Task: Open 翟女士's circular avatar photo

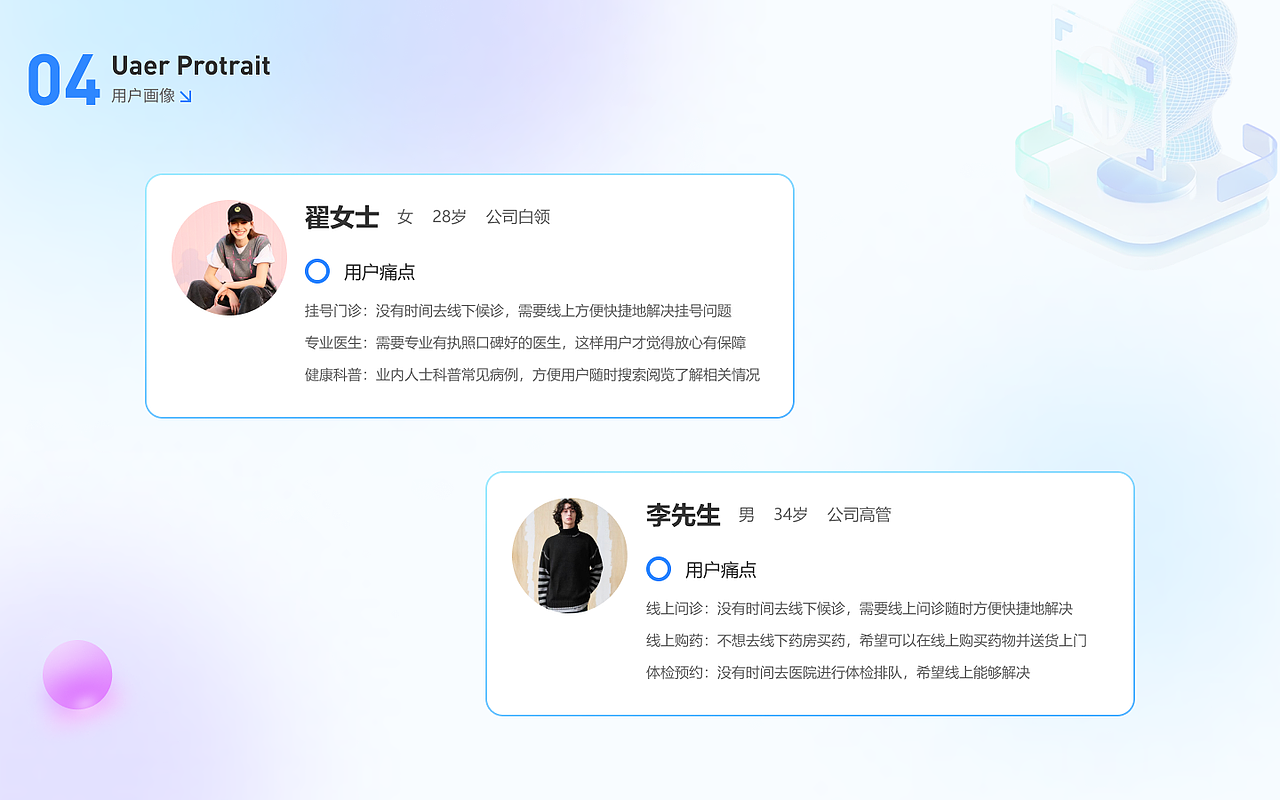Action: [229, 258]
